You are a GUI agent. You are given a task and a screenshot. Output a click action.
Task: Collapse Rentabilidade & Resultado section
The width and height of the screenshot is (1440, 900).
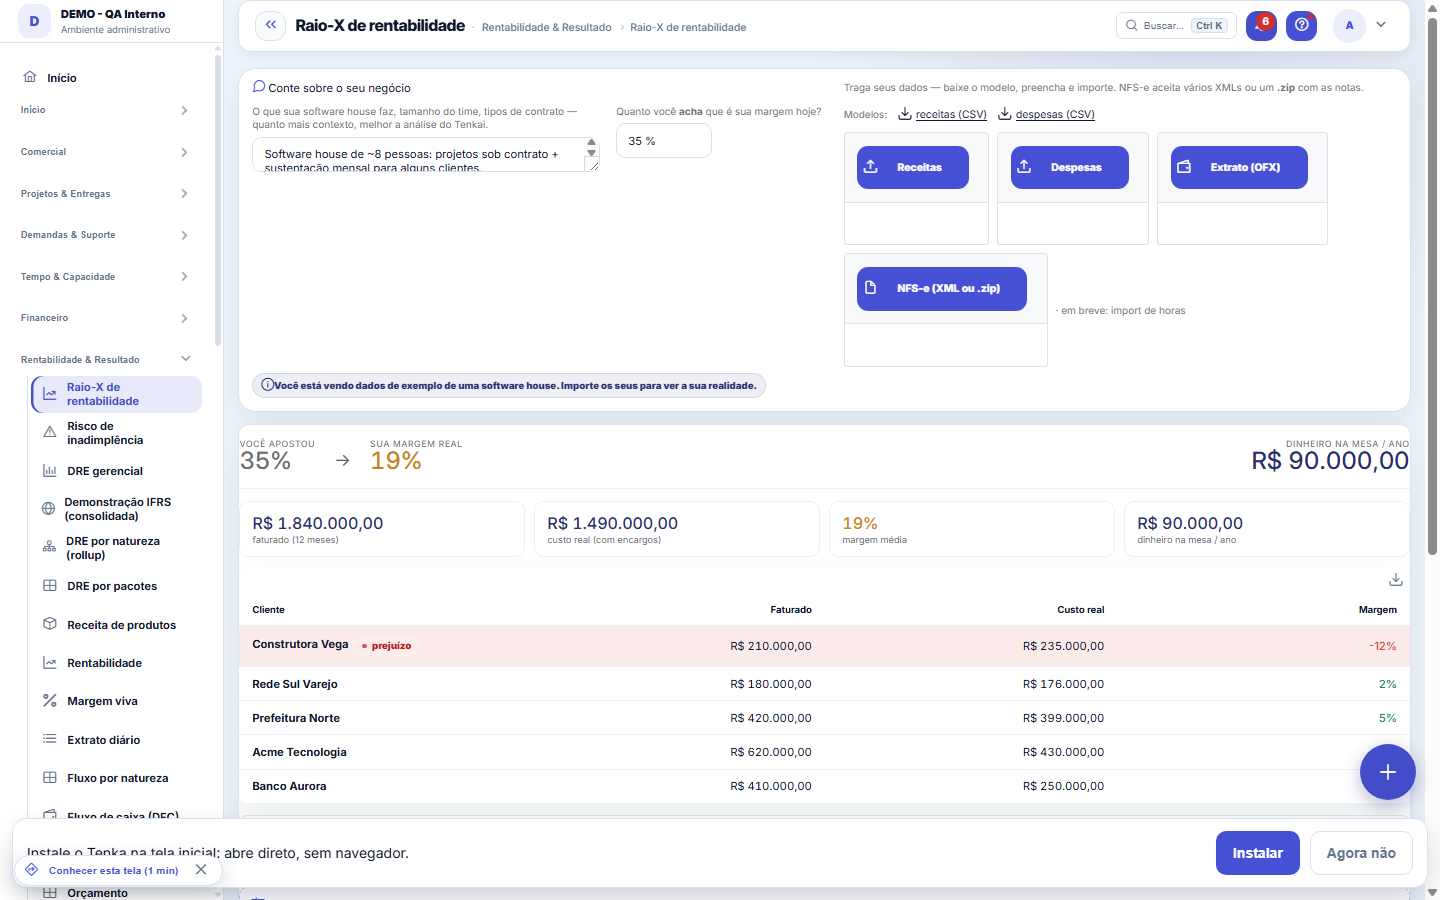[105, 360]
